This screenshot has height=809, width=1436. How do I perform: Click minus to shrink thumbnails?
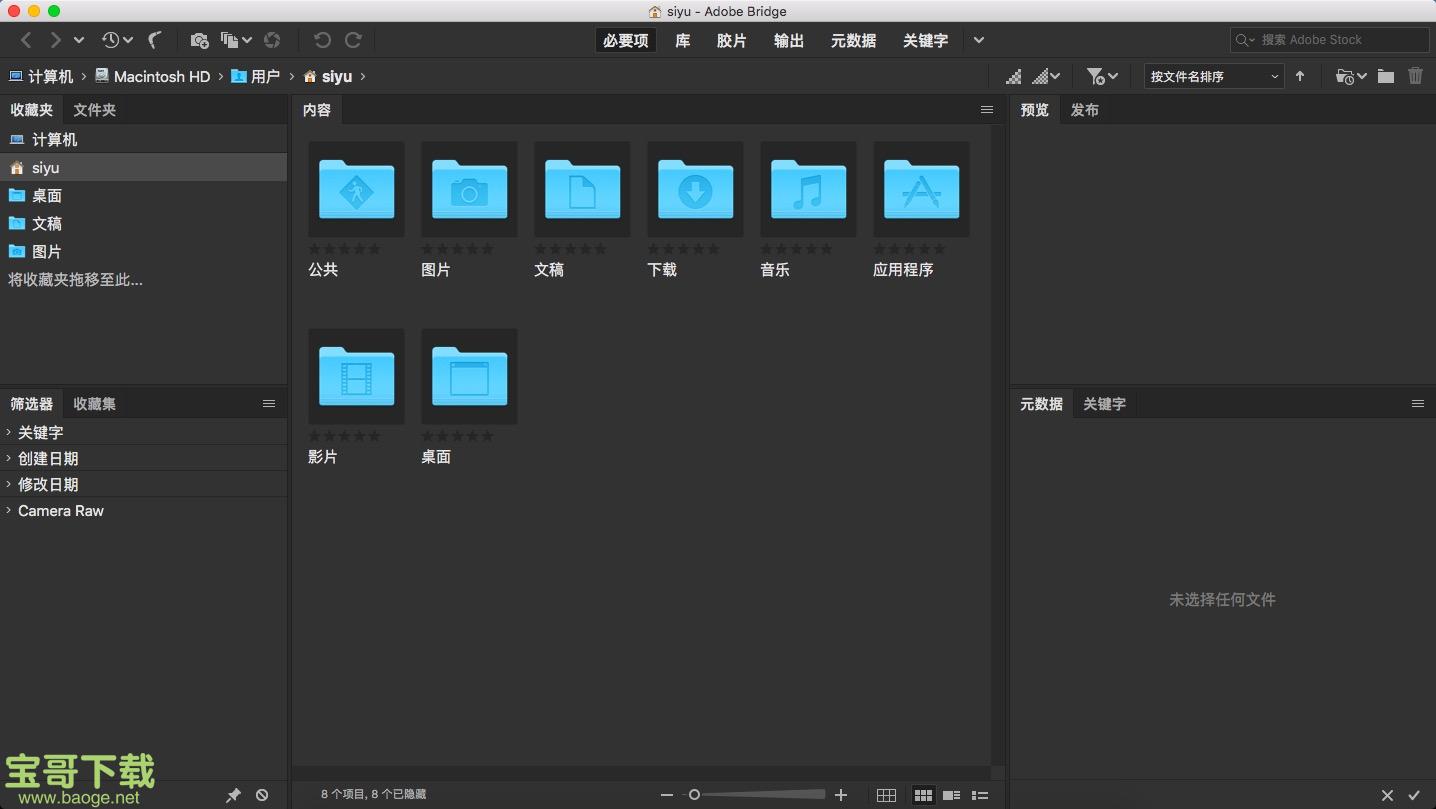click(x=667, y=795)
